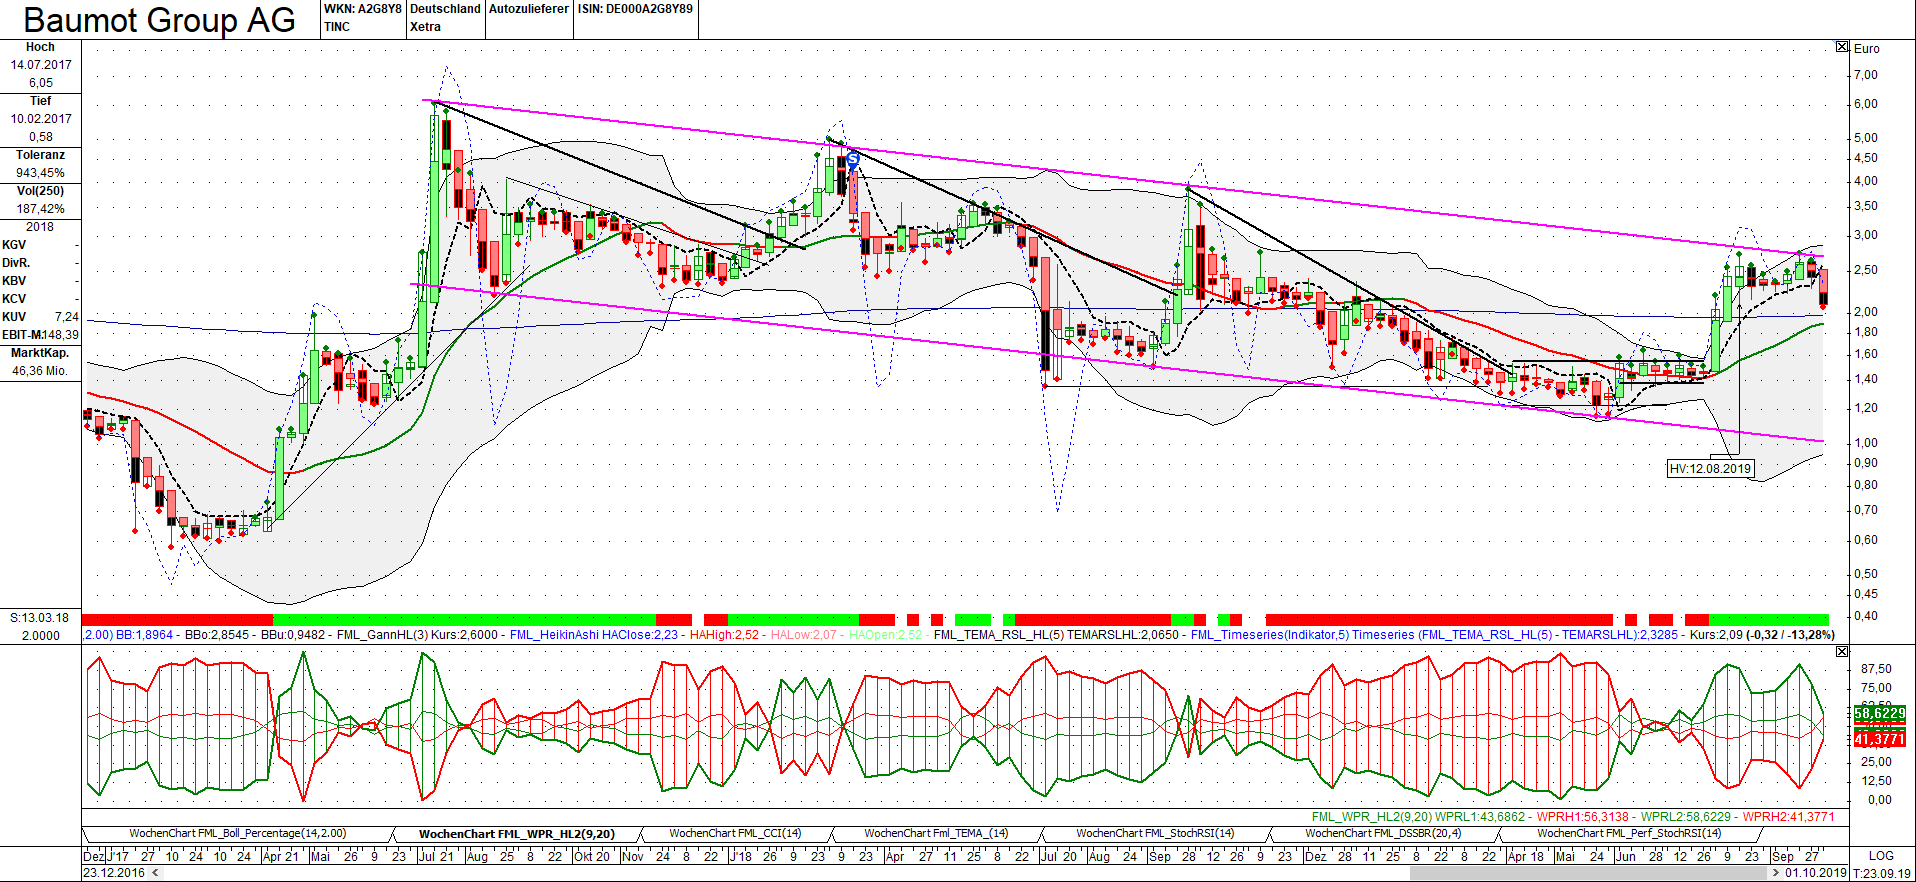
Task: Click the EBIT-M. row label
Action: click(x=22, y=335)
